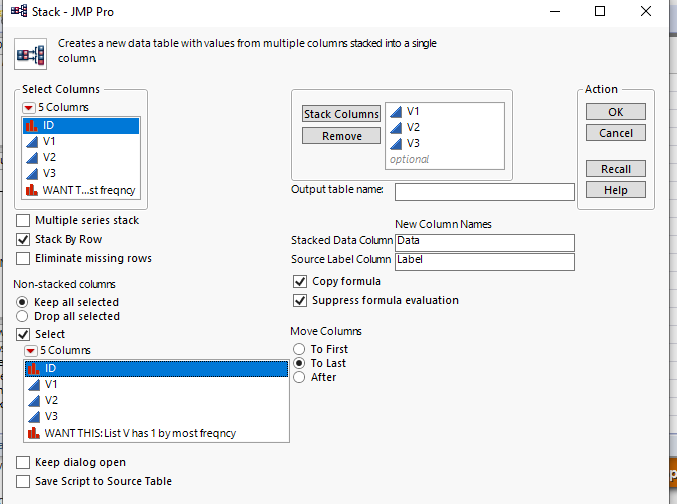This screenshot has width=677, height=504.
Task: Open the red triangle menu above Select Columns
Action: (x=29, y=107)
